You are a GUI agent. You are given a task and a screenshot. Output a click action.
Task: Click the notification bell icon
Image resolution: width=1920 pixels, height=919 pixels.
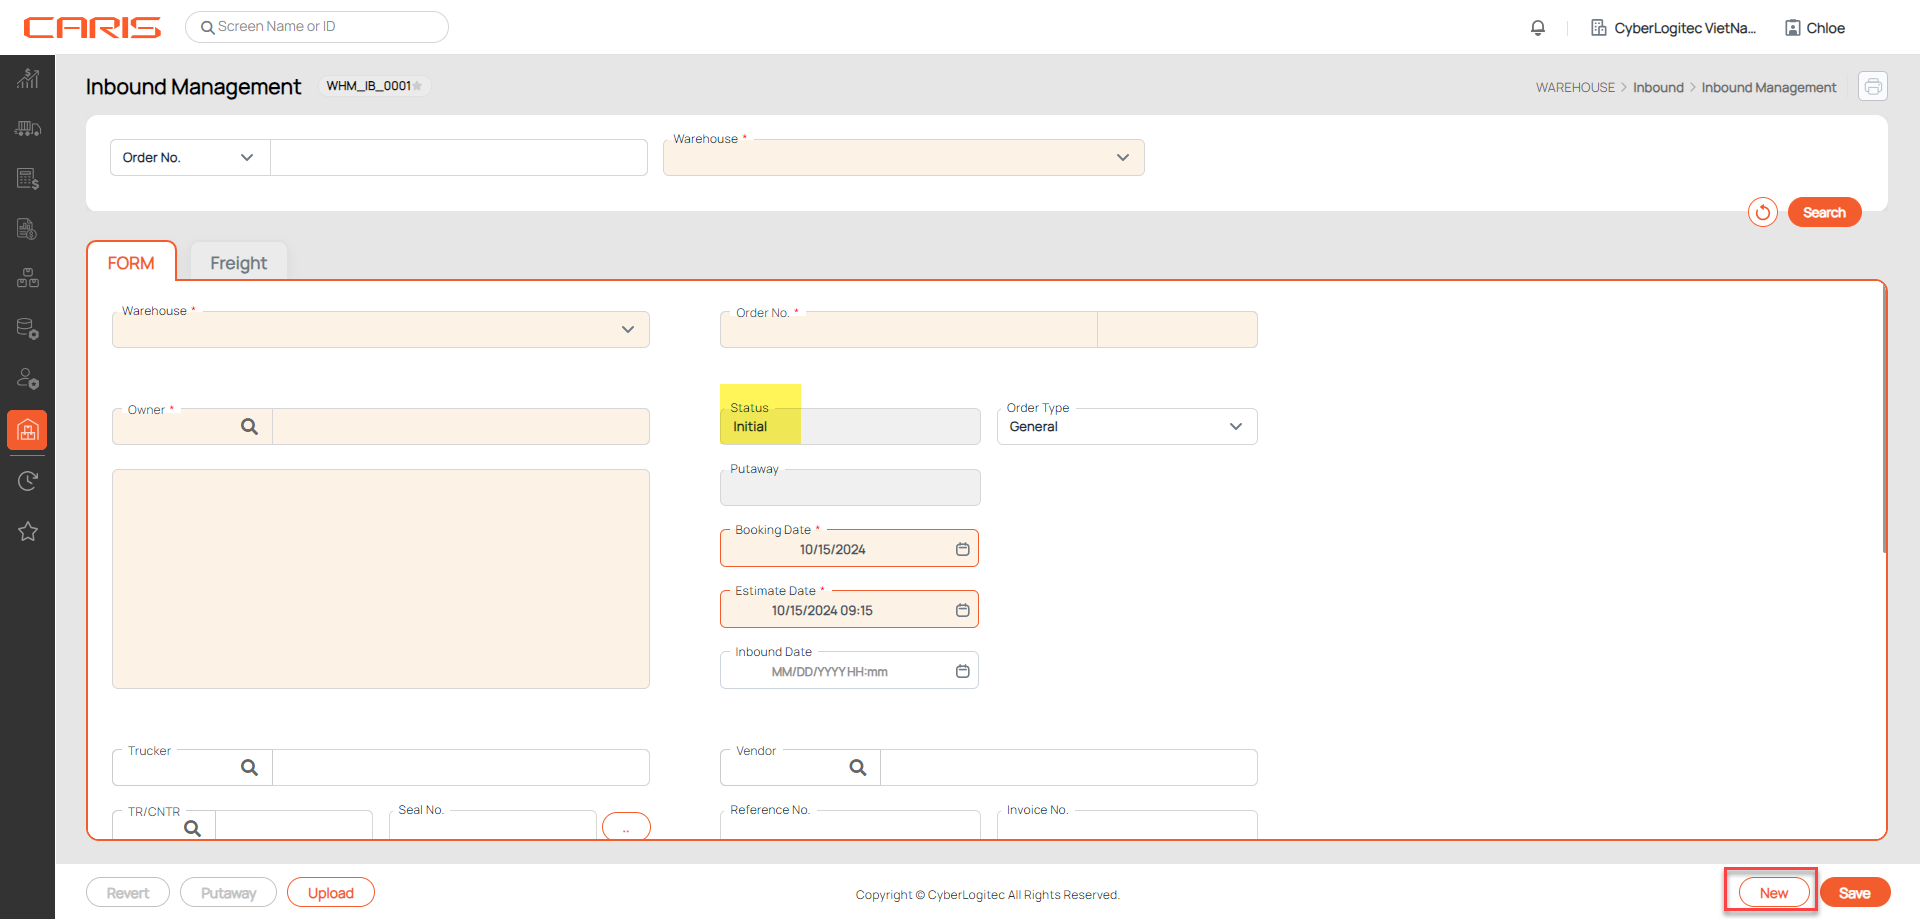point(1538,28)
